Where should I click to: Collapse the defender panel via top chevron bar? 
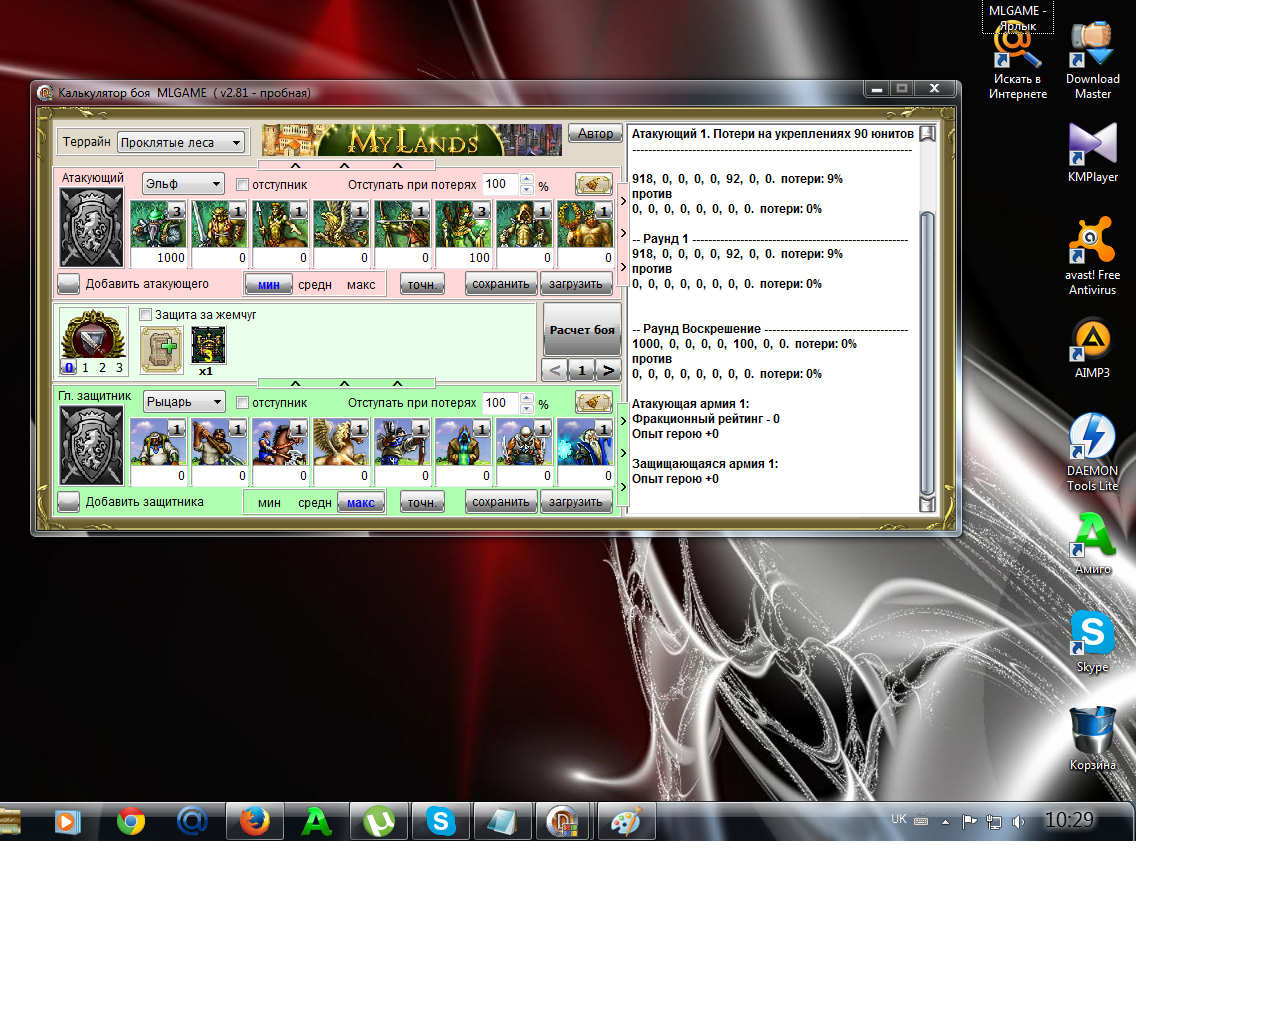(346, 383)
